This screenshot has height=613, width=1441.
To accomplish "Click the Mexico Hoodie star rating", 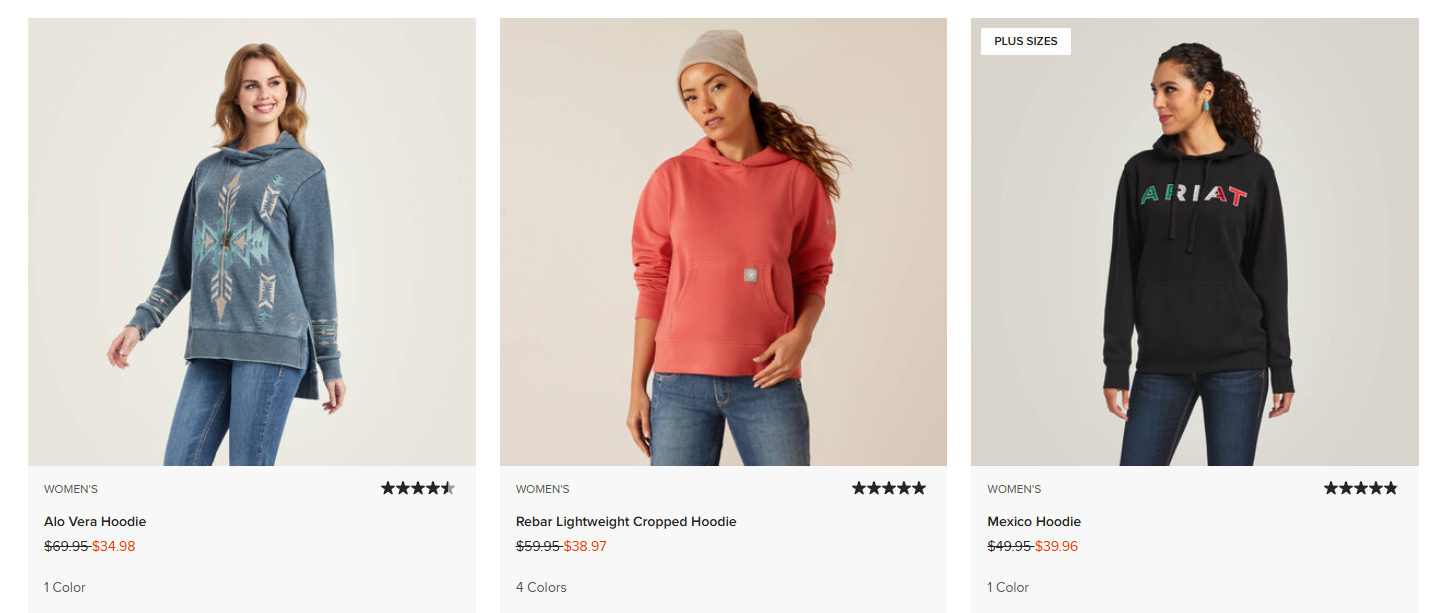I will click(1360, 487).
